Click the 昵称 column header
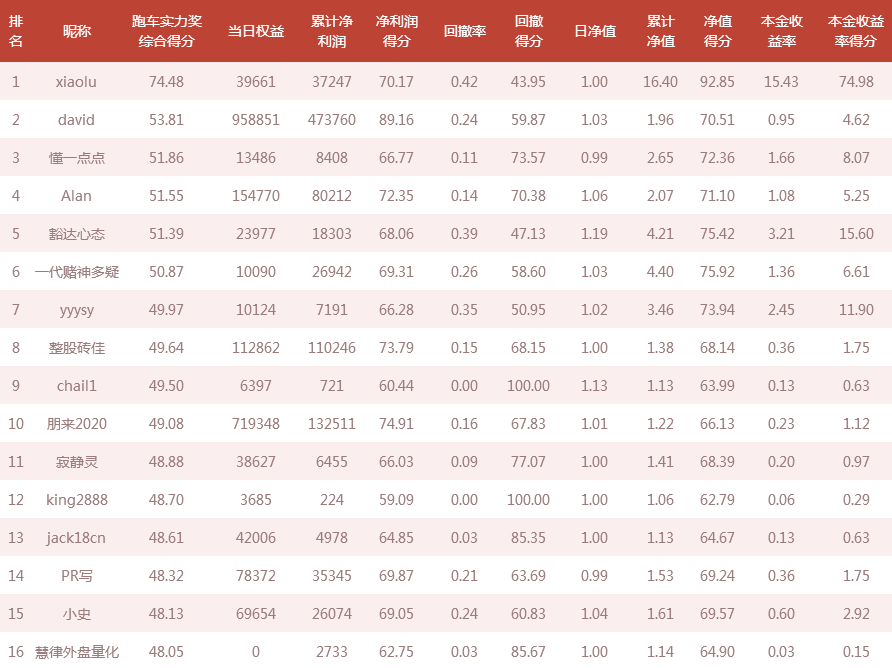The height and width of the screenshot is (668, 892). pyautogui.click(x=76, y=31)
